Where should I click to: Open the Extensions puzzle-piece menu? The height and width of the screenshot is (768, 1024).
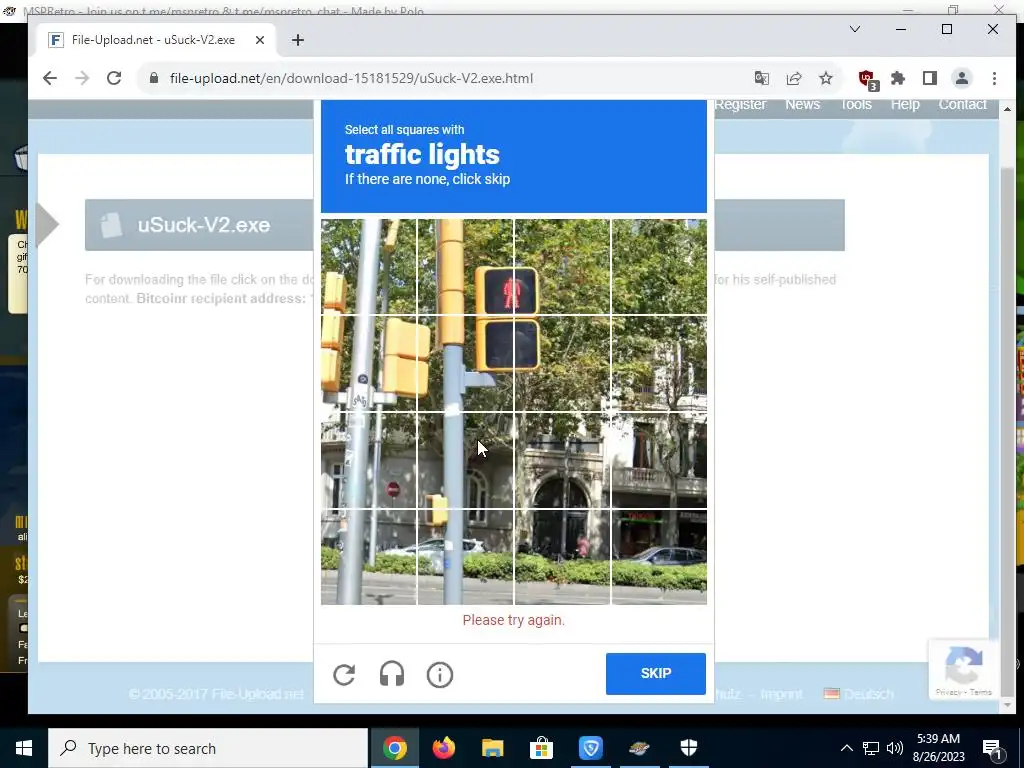pos(898,78)
